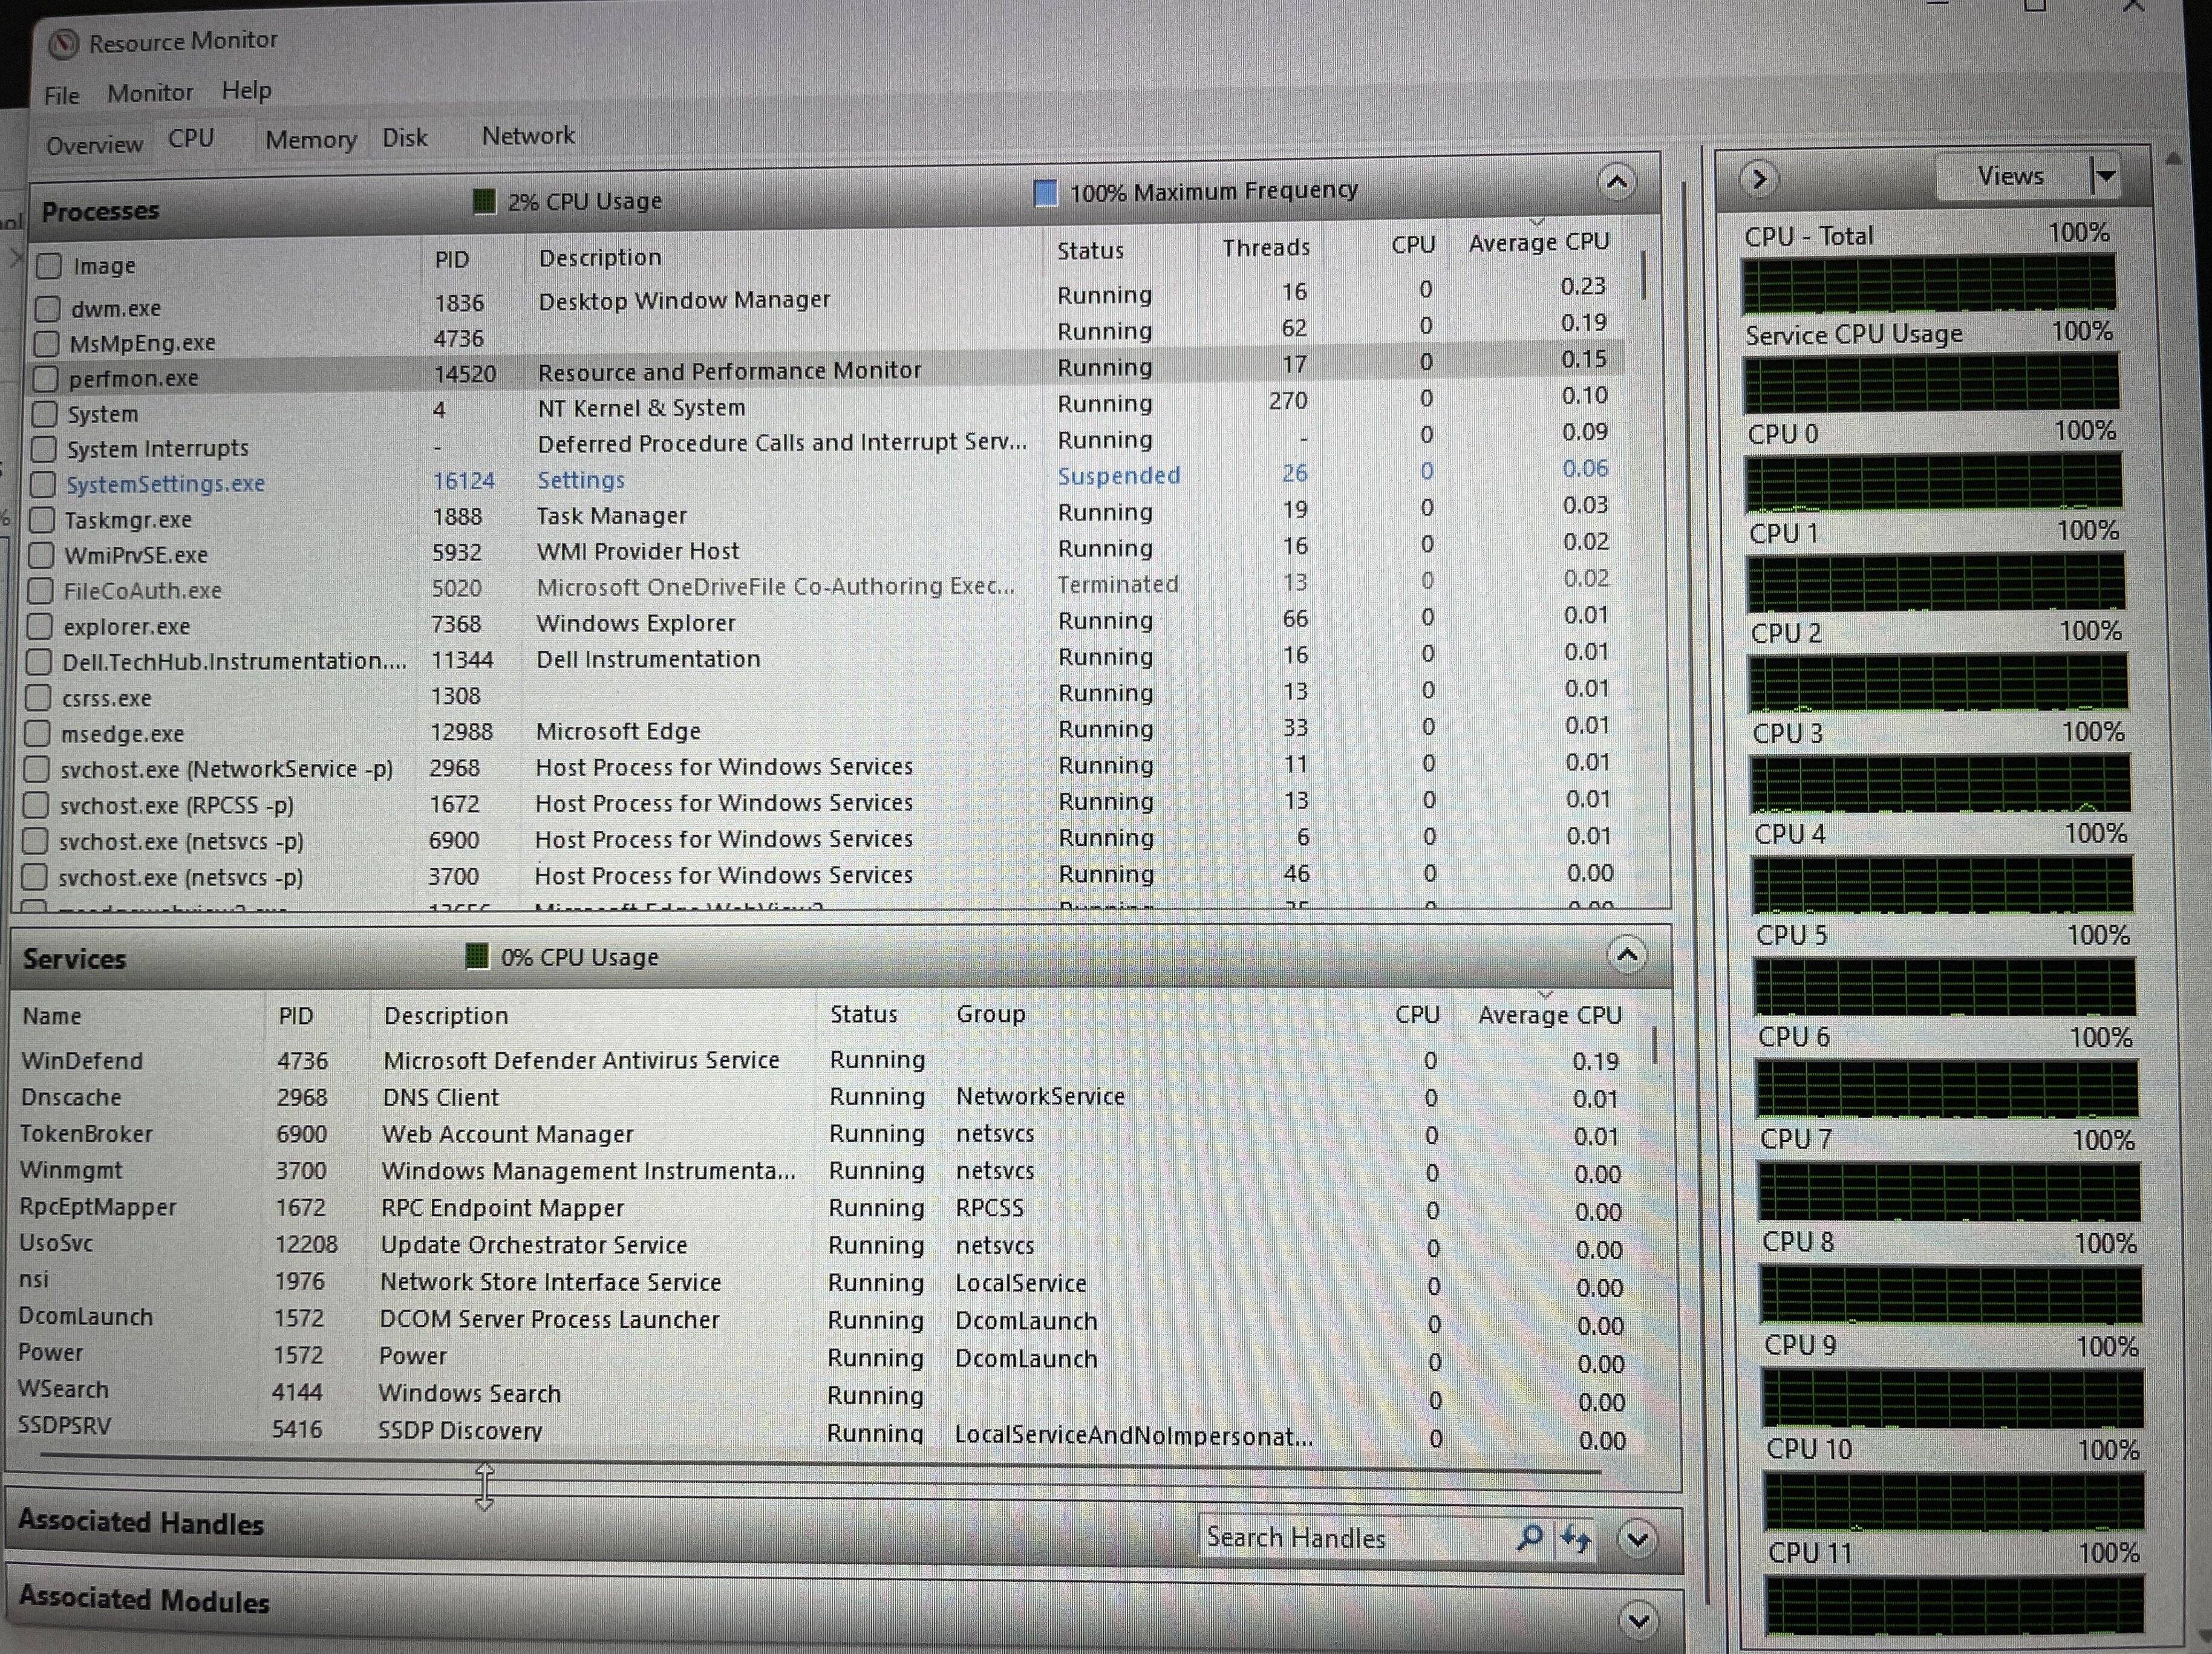The width and height of the screenshot is (2212, 1654).
Task: Click the magnifying glass icon beside Search Handles
Action: (1529, 1537)
